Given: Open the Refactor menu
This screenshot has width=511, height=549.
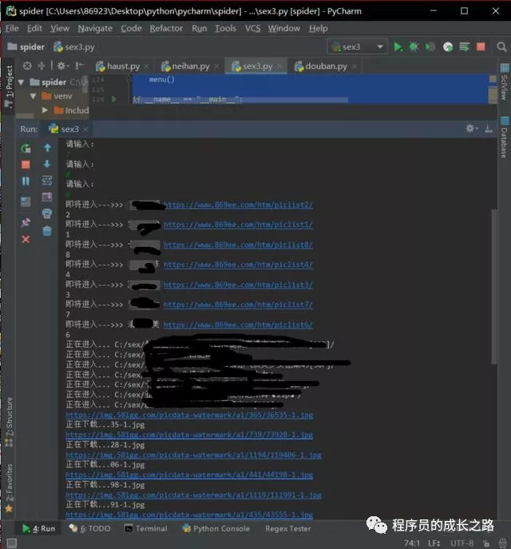Looking at the screenshot, I should [x=166, y=28].
